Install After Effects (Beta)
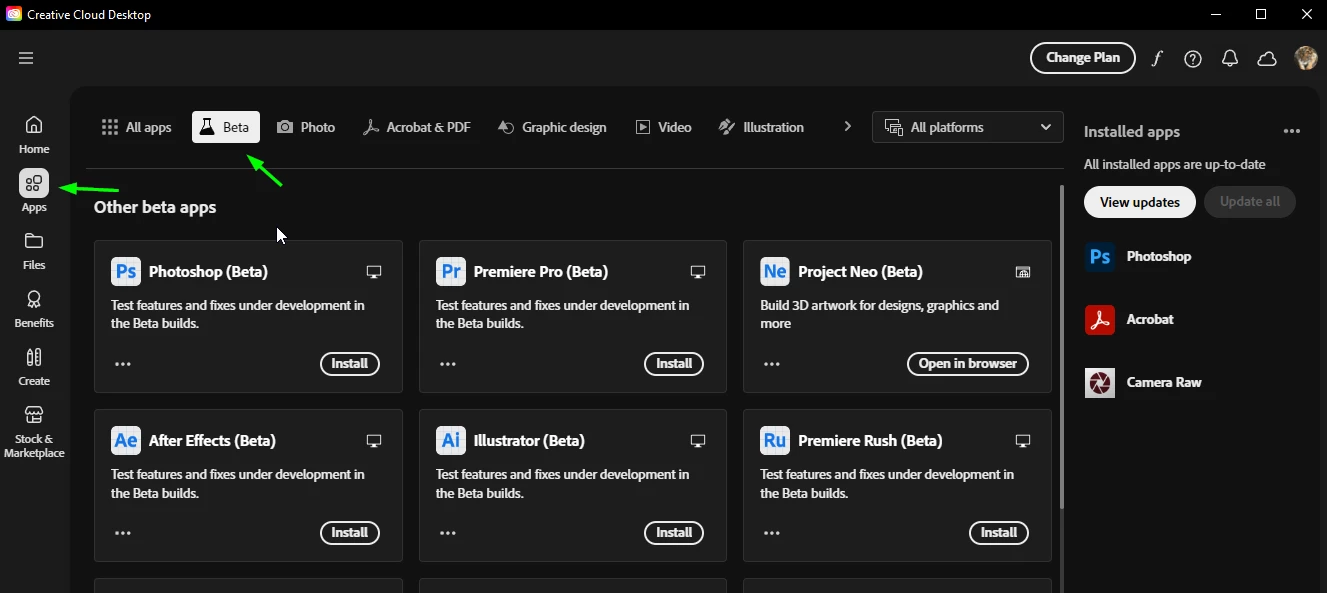1327x593 pixels. [x=350, y=533]
